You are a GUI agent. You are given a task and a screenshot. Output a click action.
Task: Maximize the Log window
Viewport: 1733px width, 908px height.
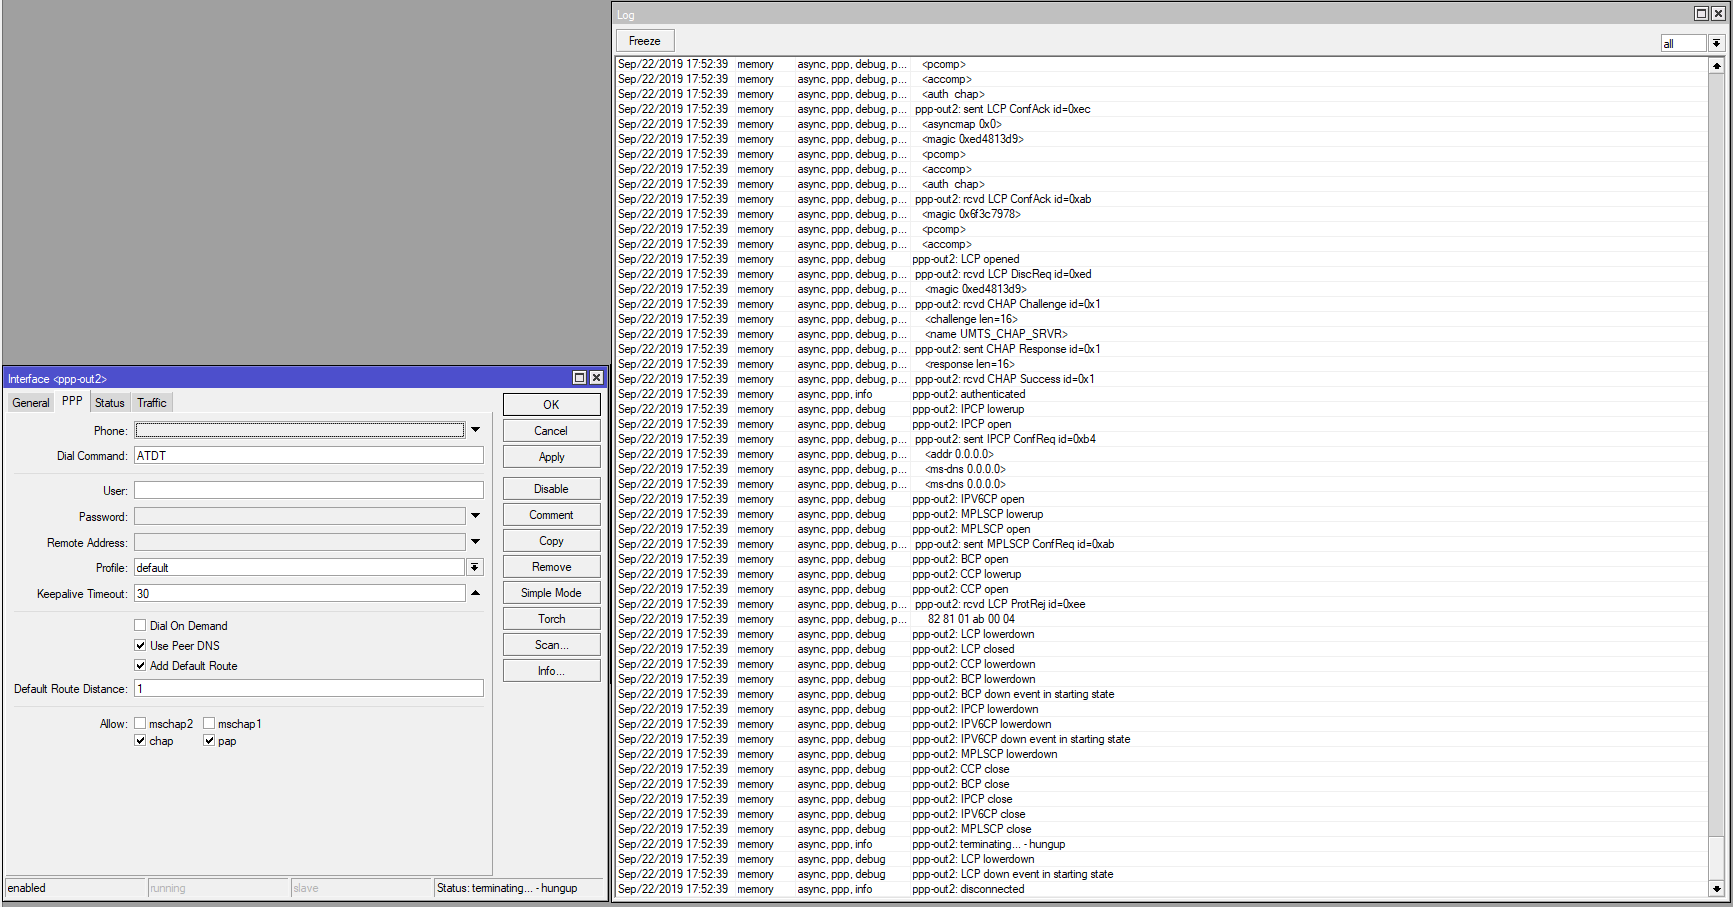pos(1701,14)
